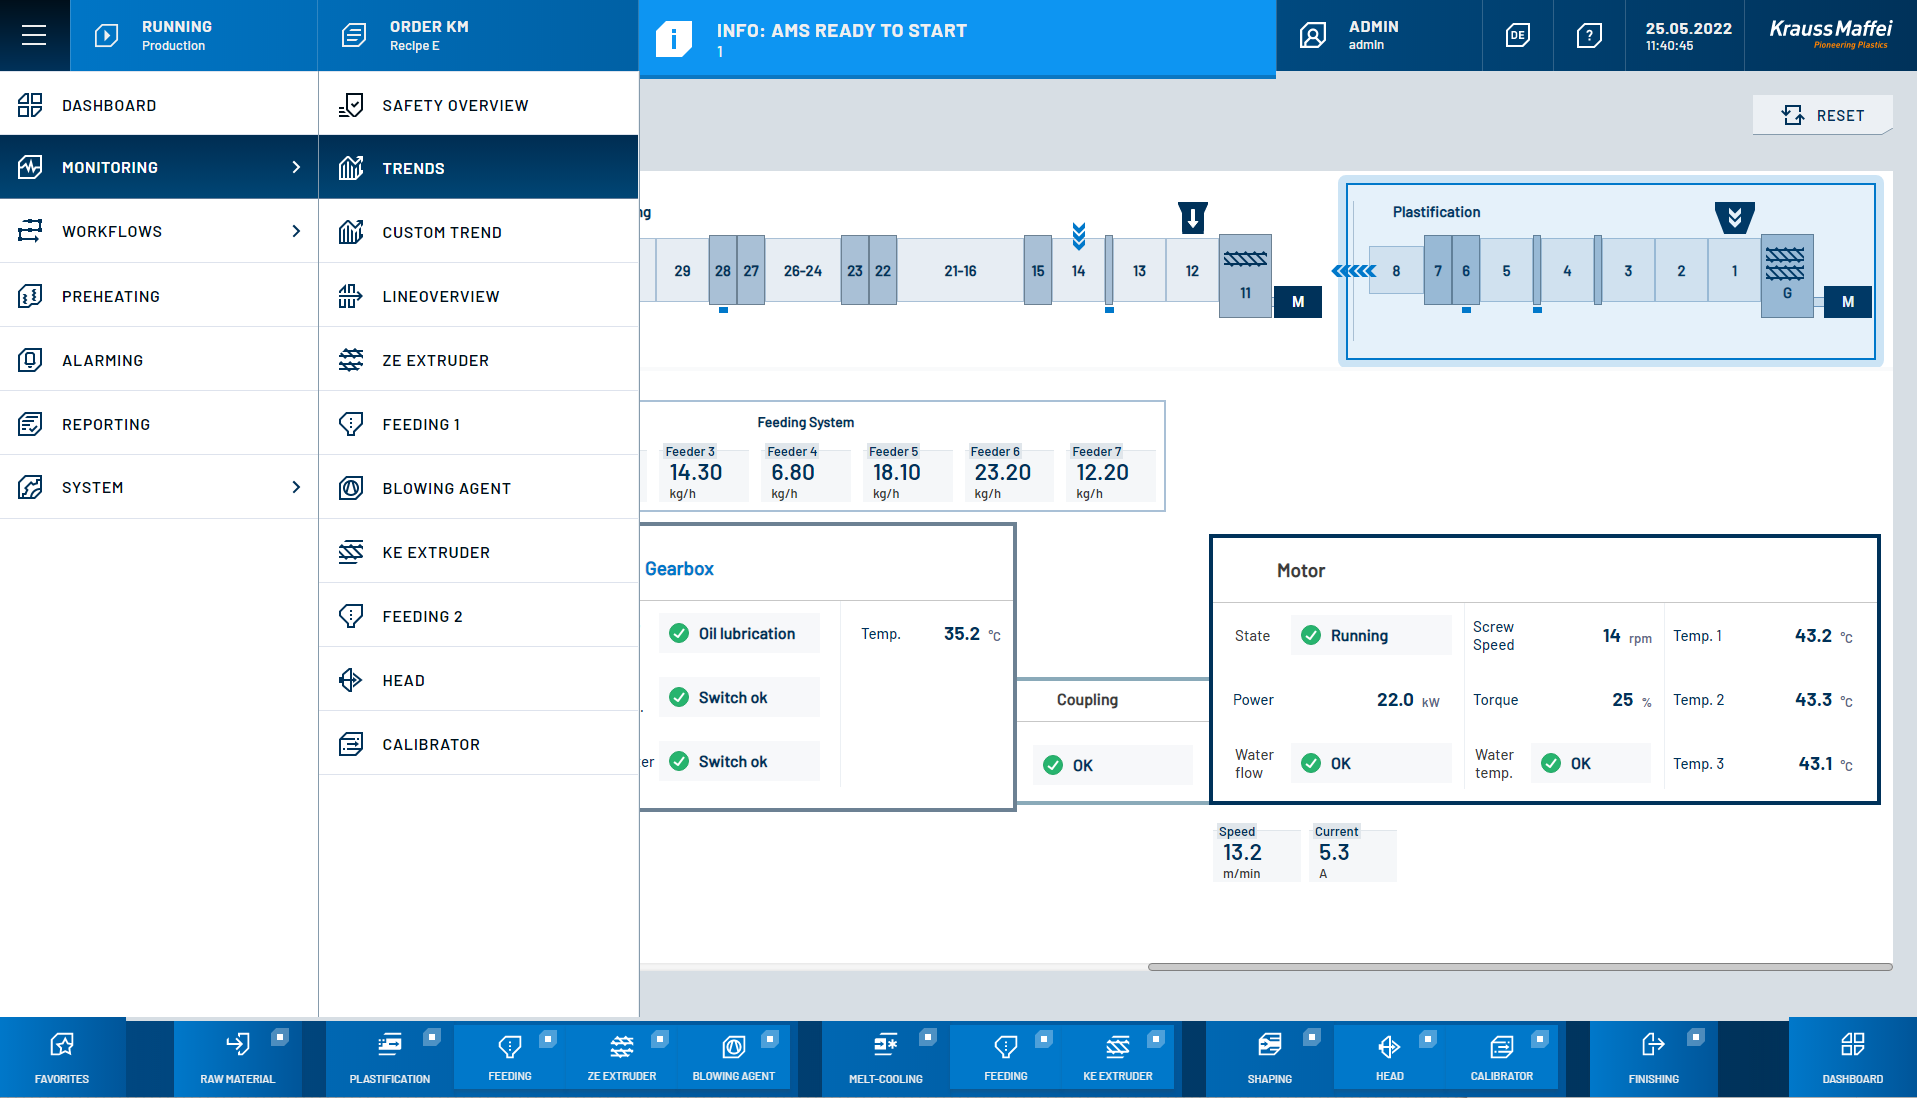Open the hamburger main menu
Screen dimensions: 1917x1098
coord(34,35)
